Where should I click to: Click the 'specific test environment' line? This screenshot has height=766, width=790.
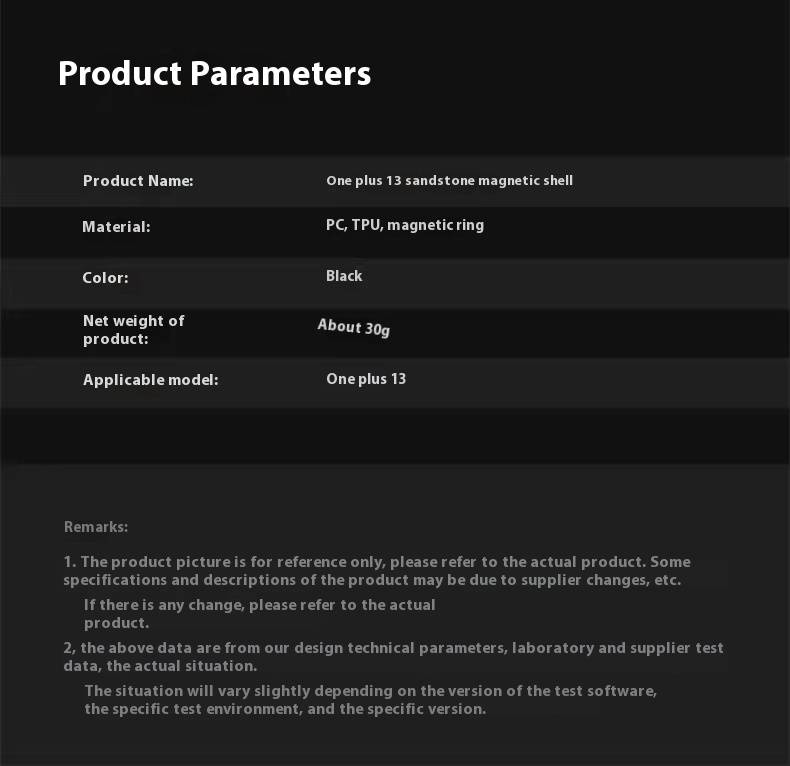pos(285,709)
